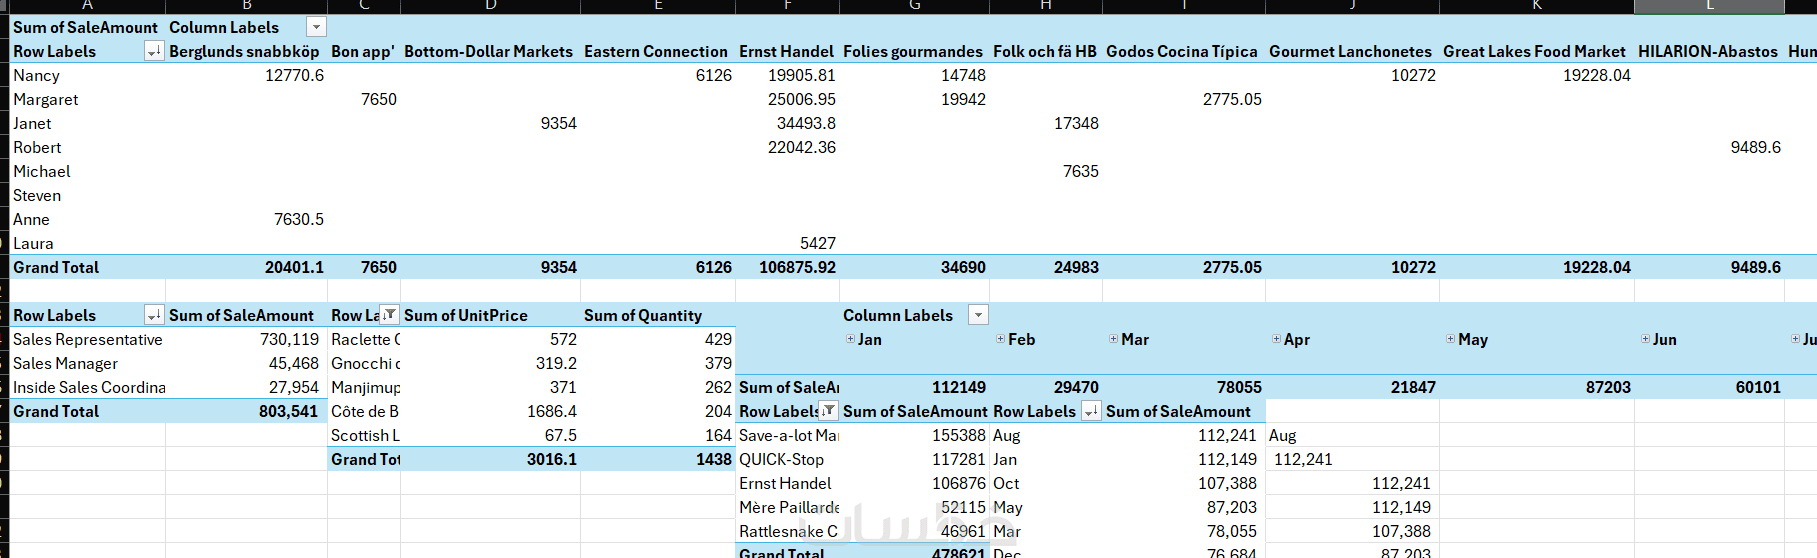The image size is (1817, 558).
Task: Click cell value 25006.95 in Margaret row
Action: pos(802,99)
